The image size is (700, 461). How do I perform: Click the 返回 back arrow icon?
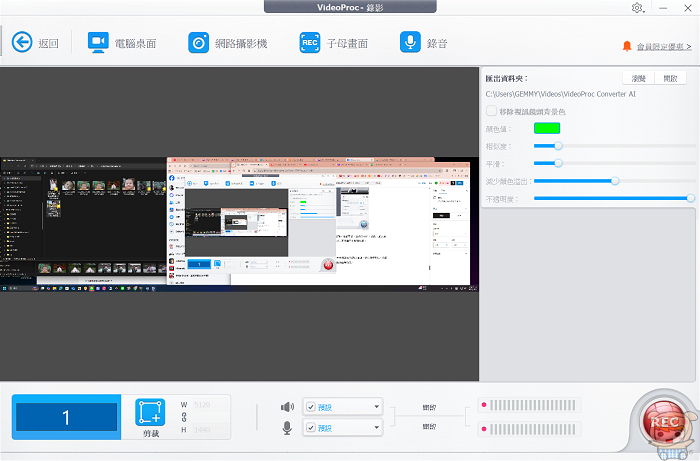tap(22, 42)
